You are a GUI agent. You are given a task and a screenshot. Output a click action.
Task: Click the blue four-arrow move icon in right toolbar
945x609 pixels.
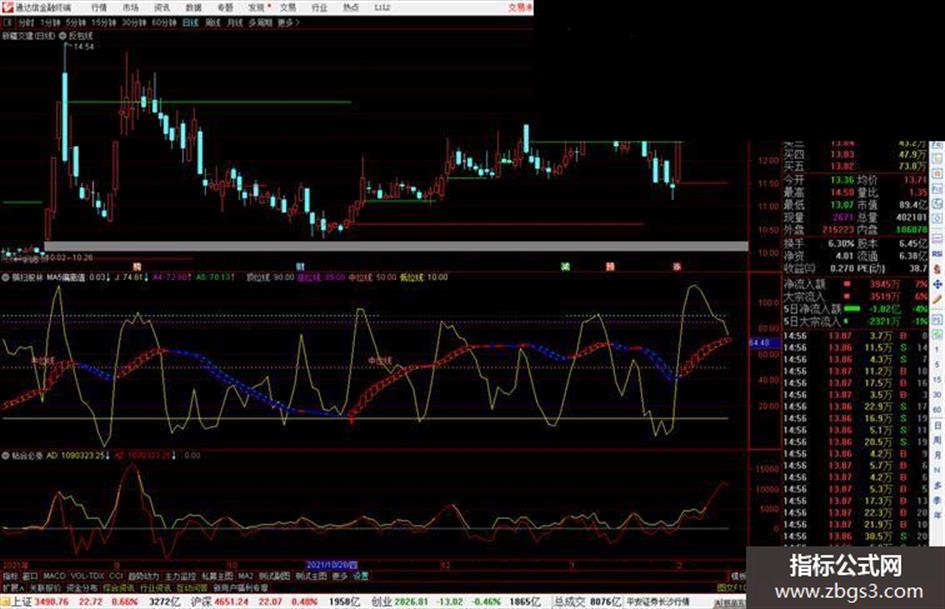(x=937, y=284)
